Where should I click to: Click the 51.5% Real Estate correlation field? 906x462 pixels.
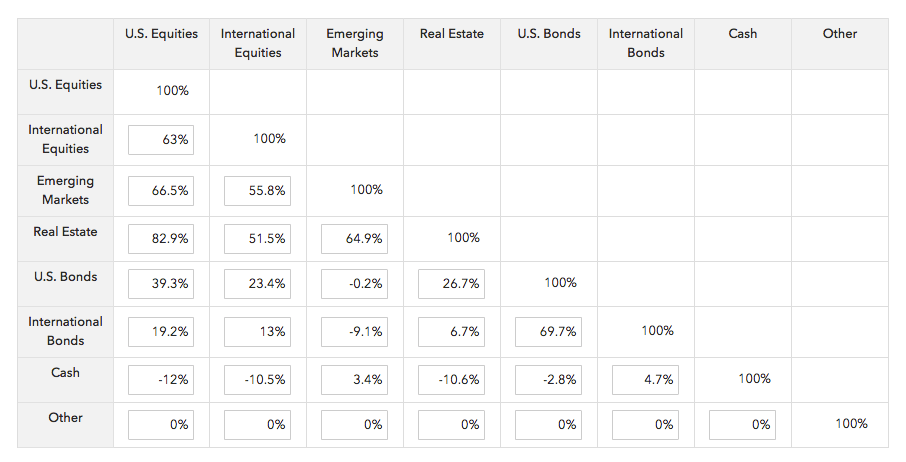click(257, 239)
